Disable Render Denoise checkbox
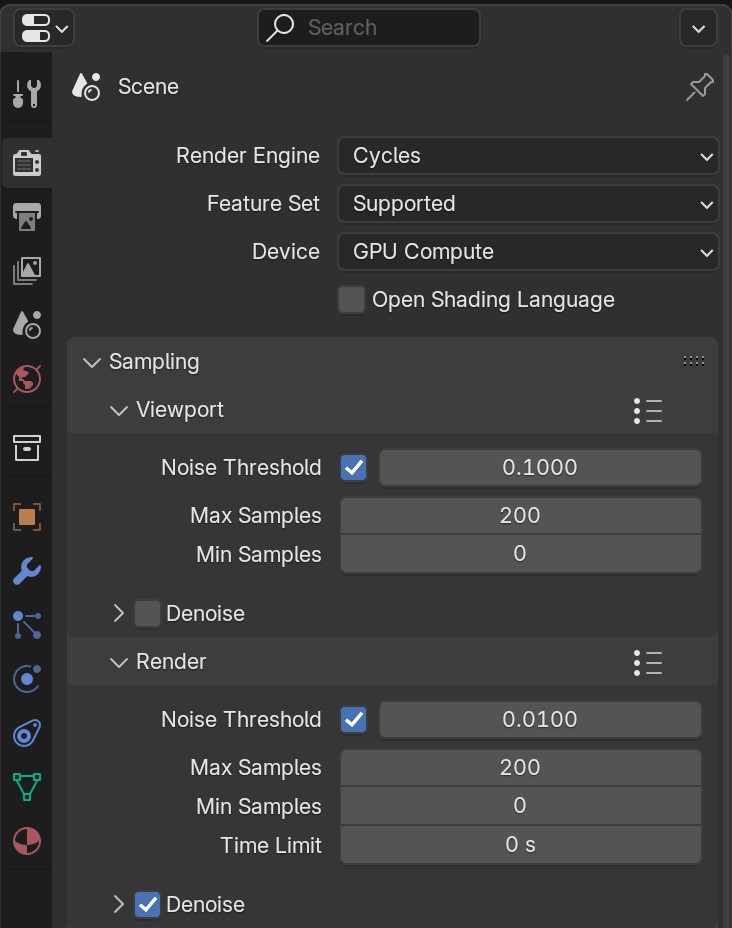 pyautogui.click(x=147, y=904)
